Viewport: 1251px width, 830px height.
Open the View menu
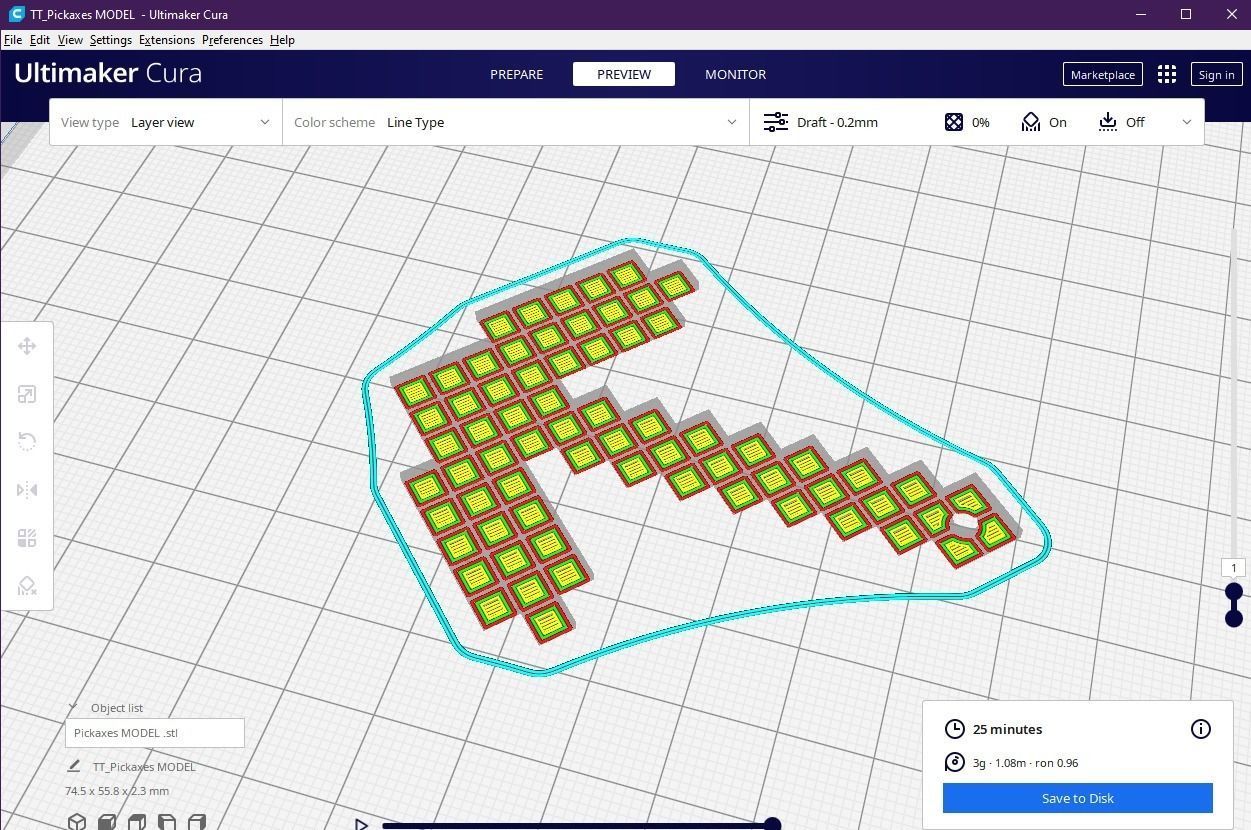click(x=70, y=40)
